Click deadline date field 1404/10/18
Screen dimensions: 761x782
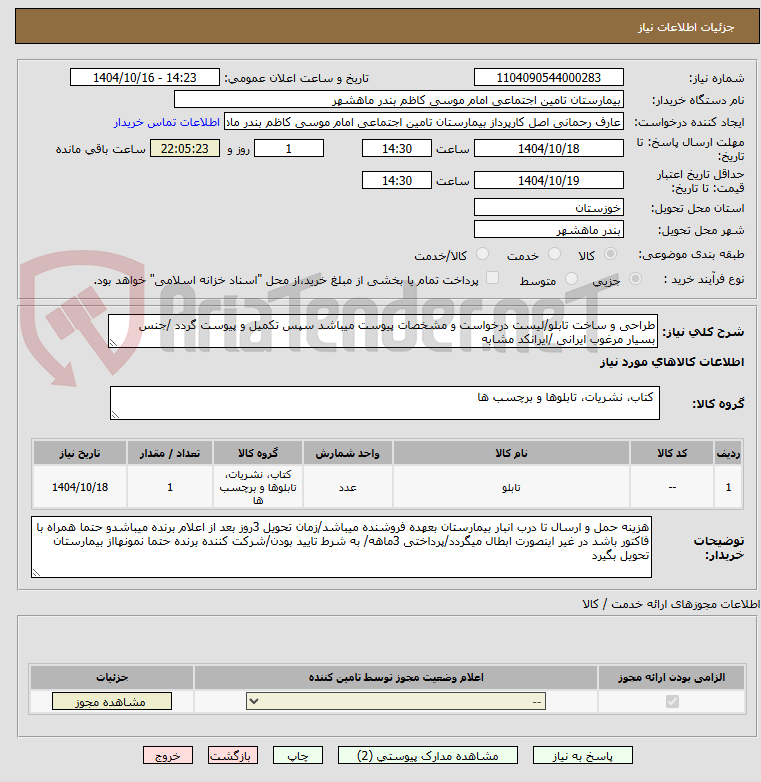[549, 149]
